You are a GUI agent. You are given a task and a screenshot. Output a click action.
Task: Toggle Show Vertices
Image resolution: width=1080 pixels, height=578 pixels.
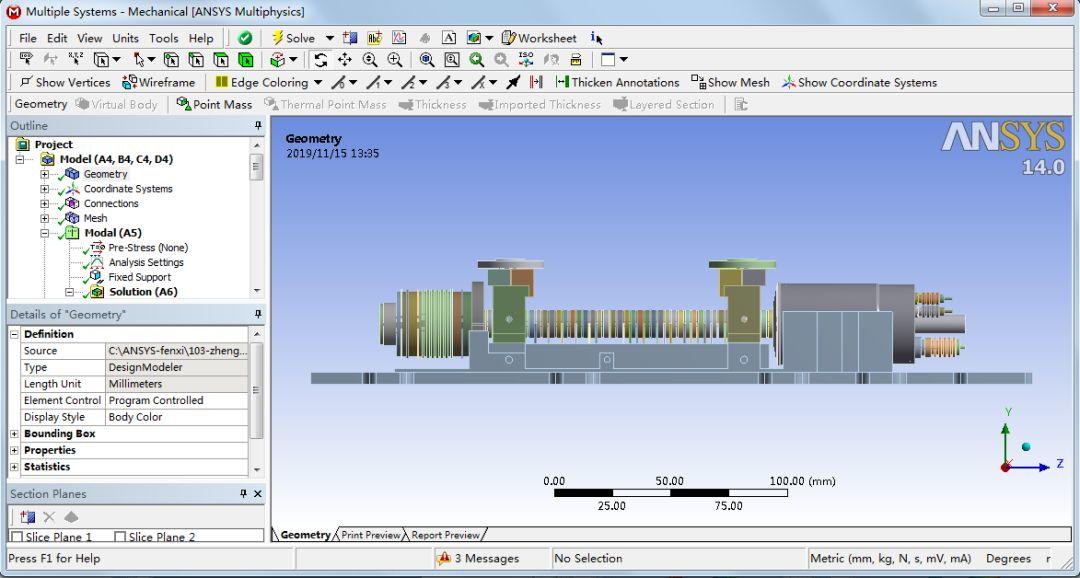click(x=65, y=82)
